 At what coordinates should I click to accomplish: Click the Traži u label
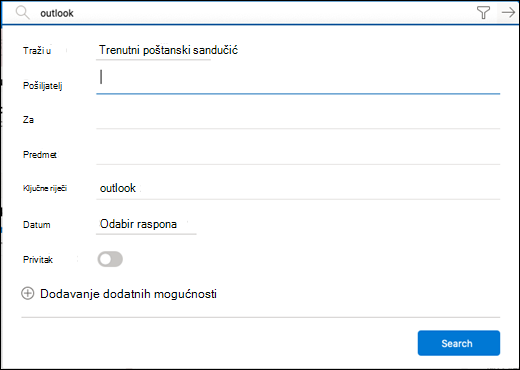click(37, 51)
